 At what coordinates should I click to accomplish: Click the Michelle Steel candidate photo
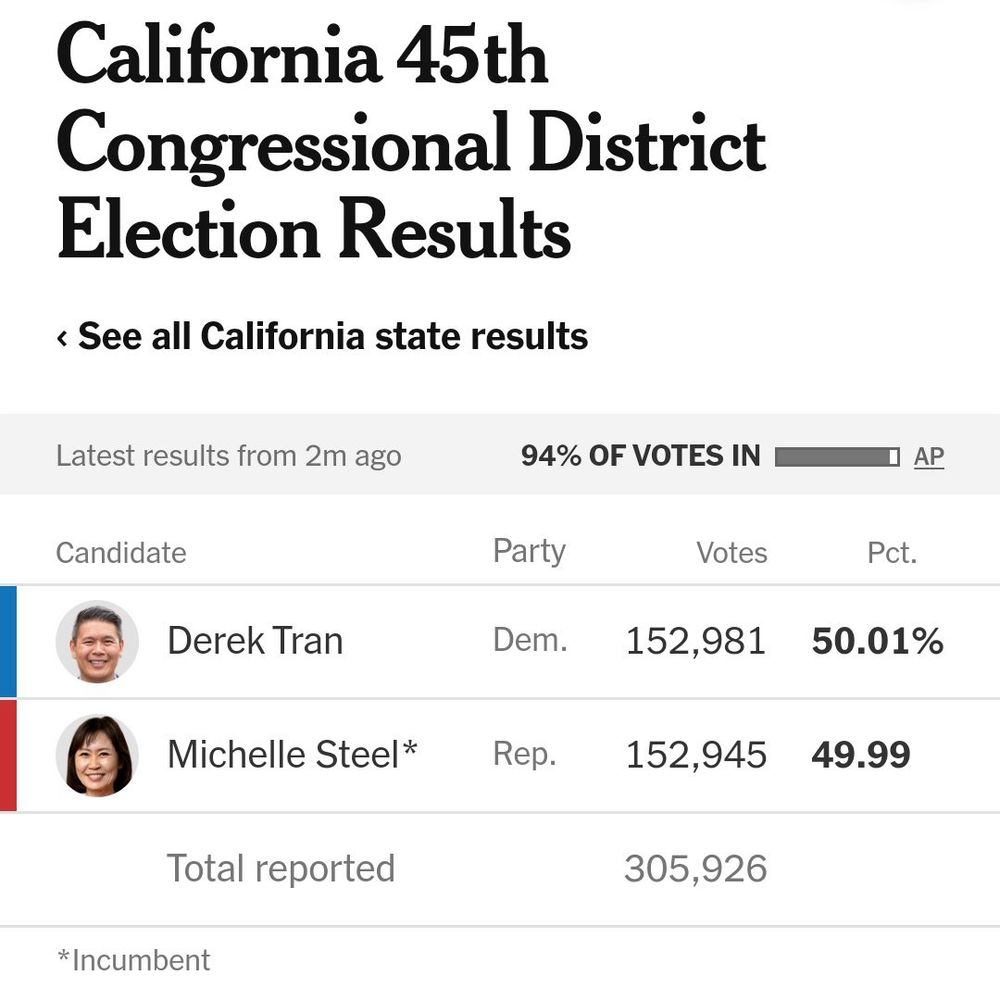pyautogui.click(x=97, y=756)
